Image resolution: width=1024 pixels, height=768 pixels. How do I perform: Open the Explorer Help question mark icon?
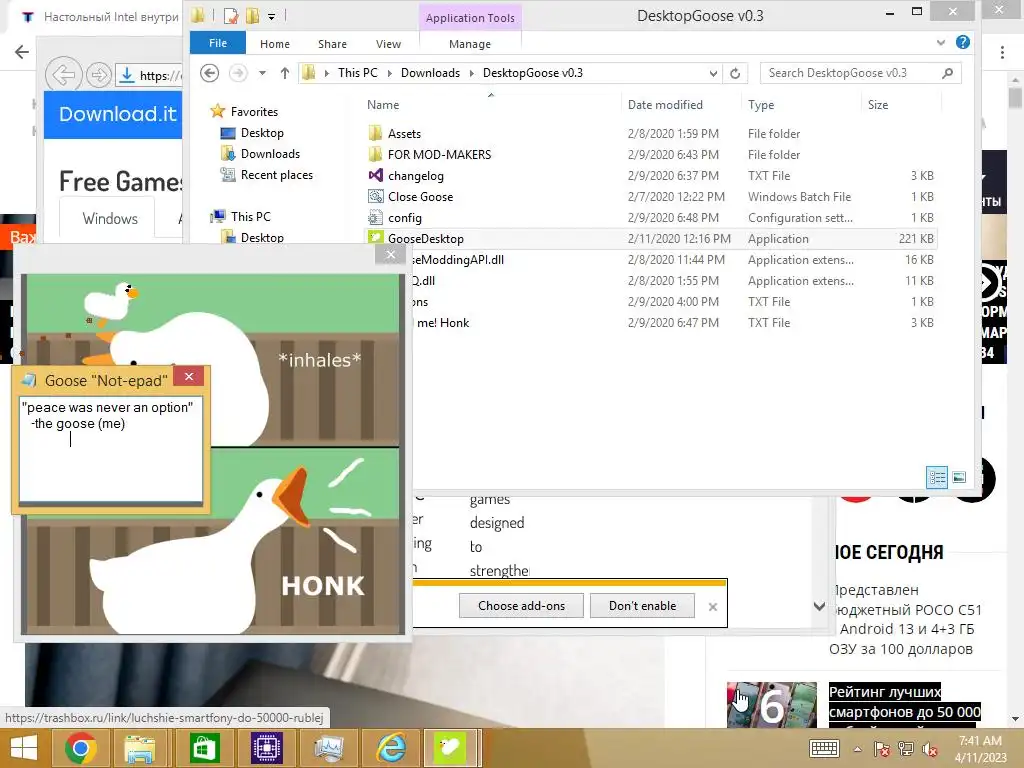(x=963, y=42)
